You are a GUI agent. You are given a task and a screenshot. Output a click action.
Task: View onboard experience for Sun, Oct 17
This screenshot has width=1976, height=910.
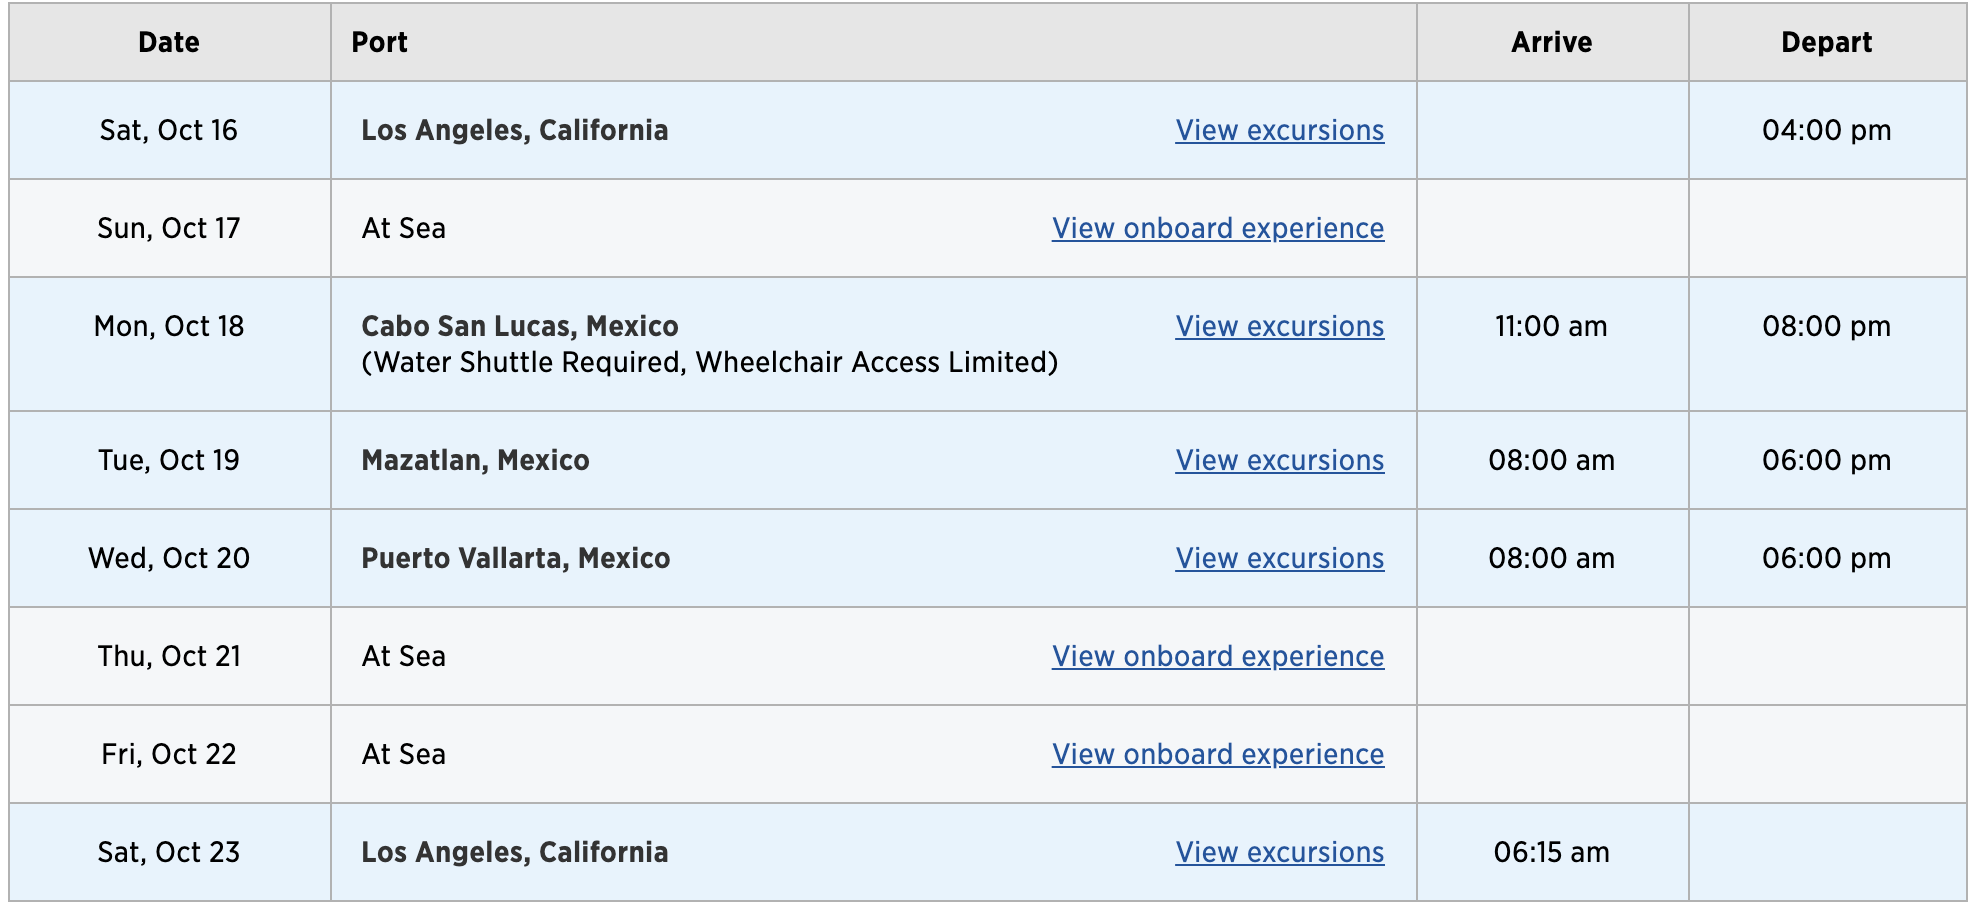click(1218, 228)
